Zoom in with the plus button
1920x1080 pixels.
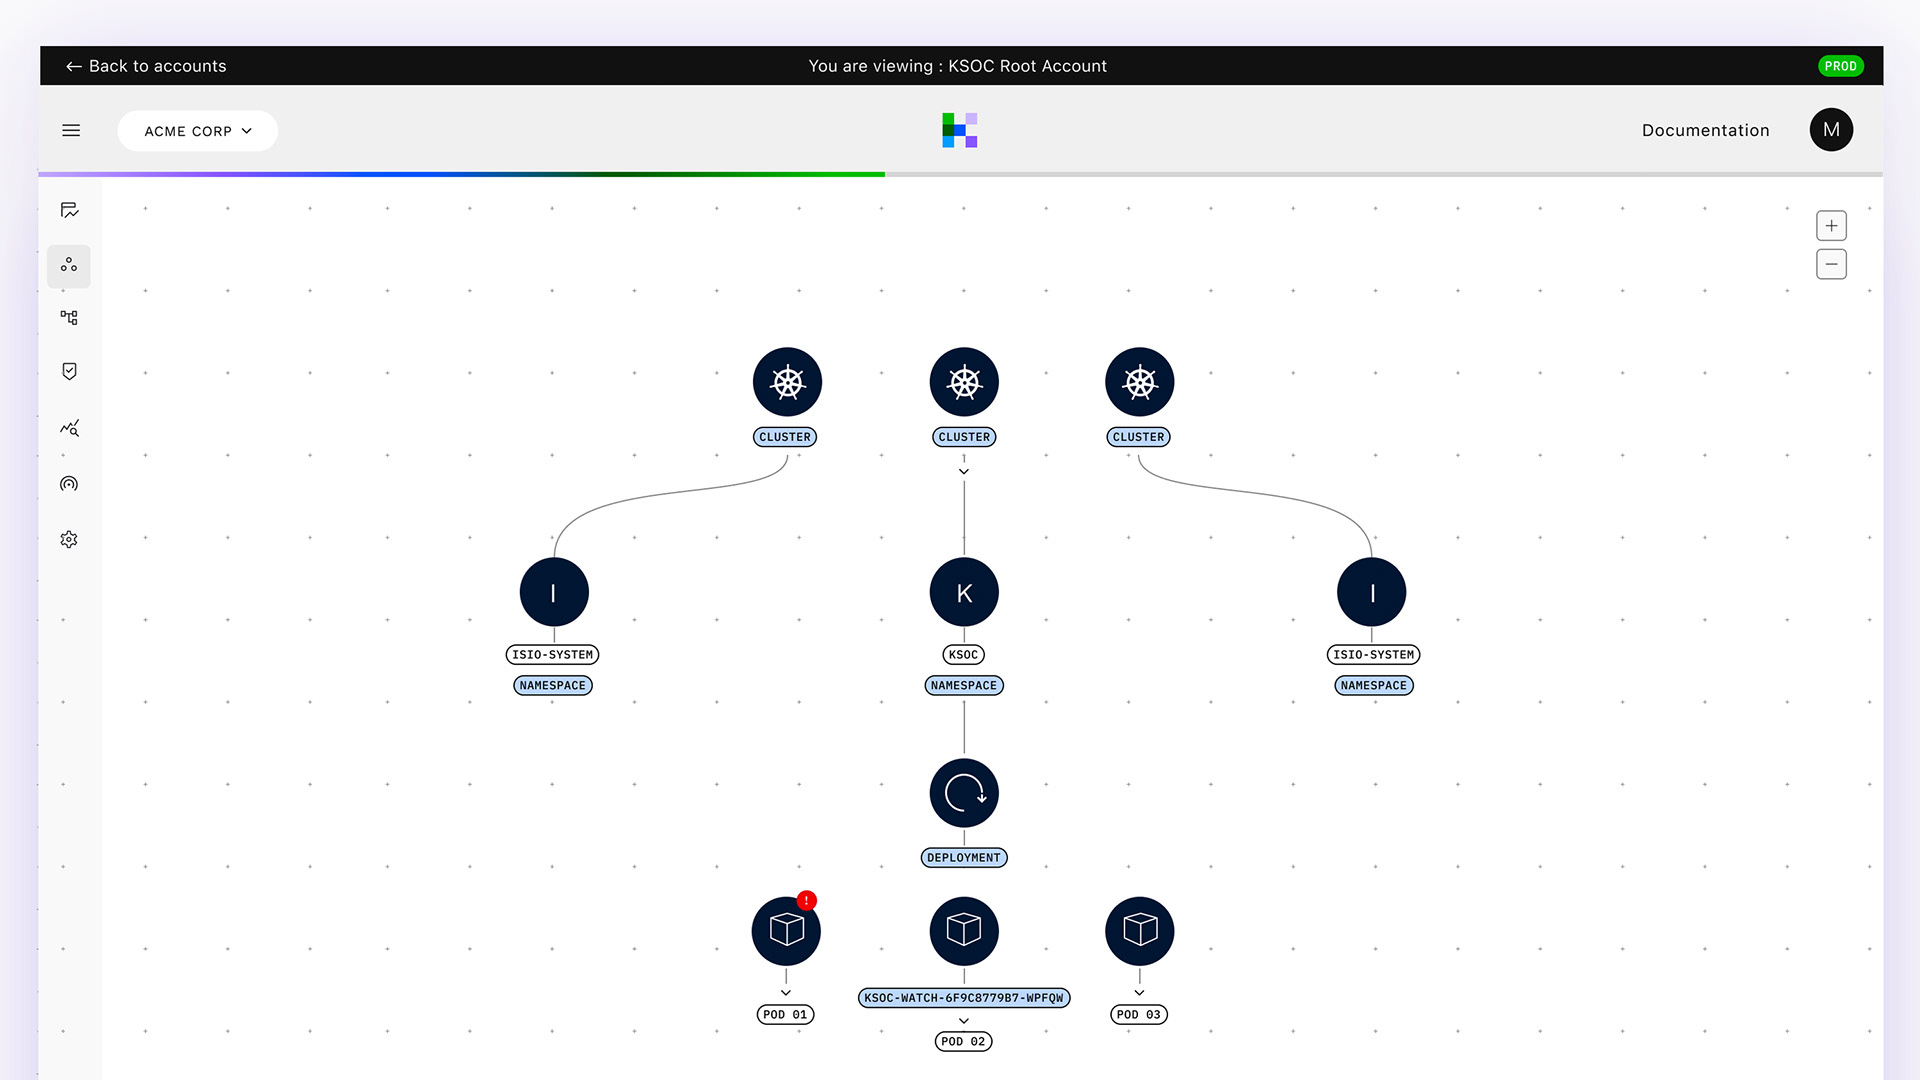pyautogui.click(x=1831, y=226)
